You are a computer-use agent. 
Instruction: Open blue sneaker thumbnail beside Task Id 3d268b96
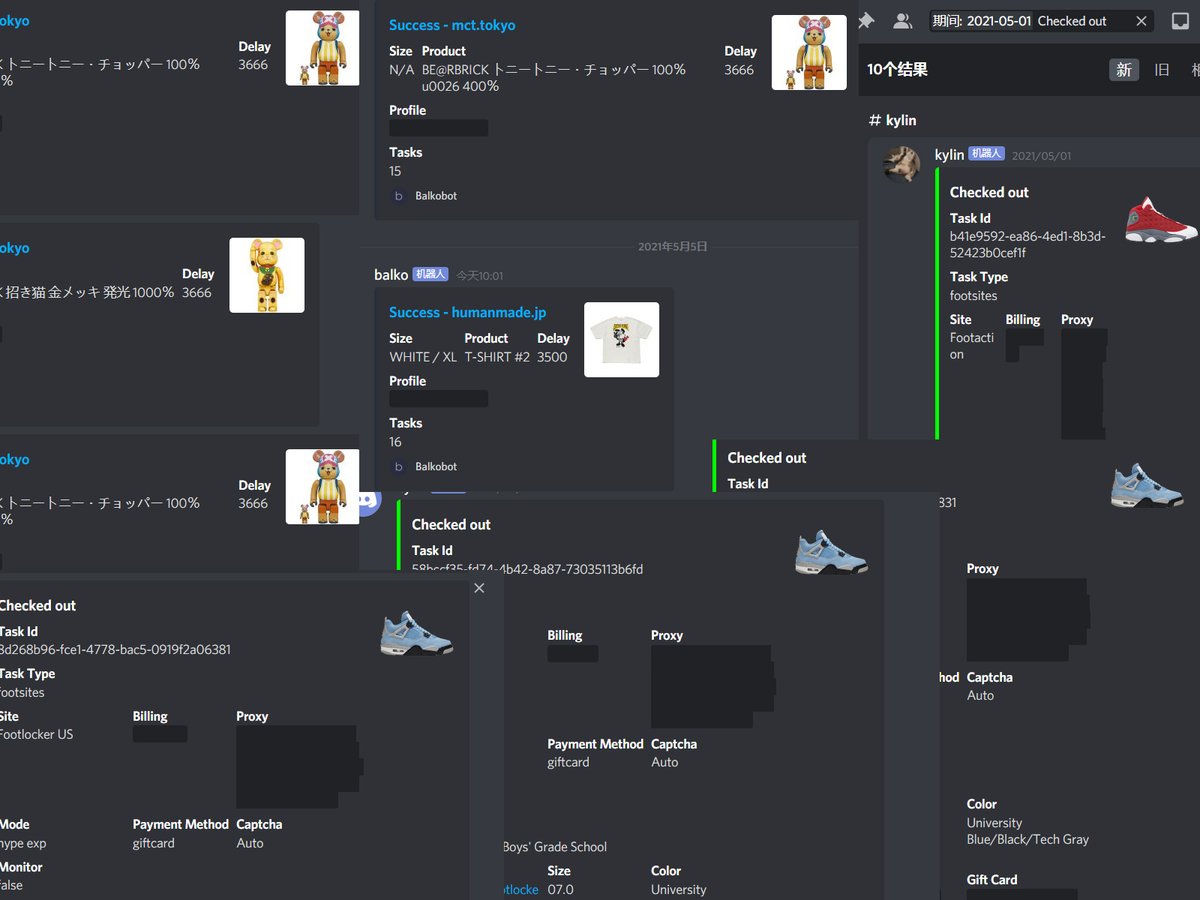417,634
